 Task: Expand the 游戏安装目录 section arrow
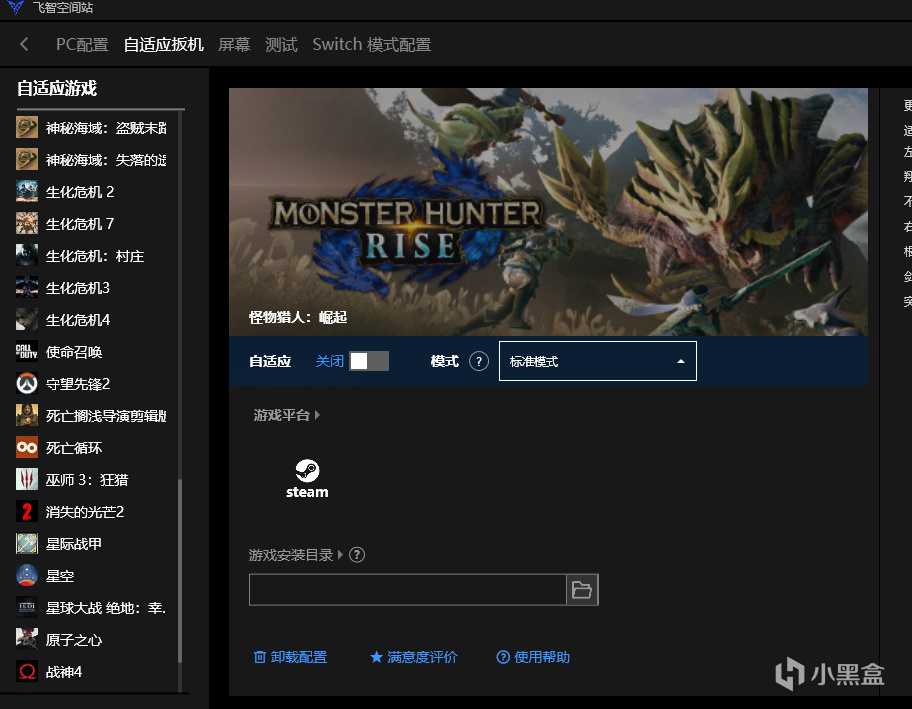(340, 554)
